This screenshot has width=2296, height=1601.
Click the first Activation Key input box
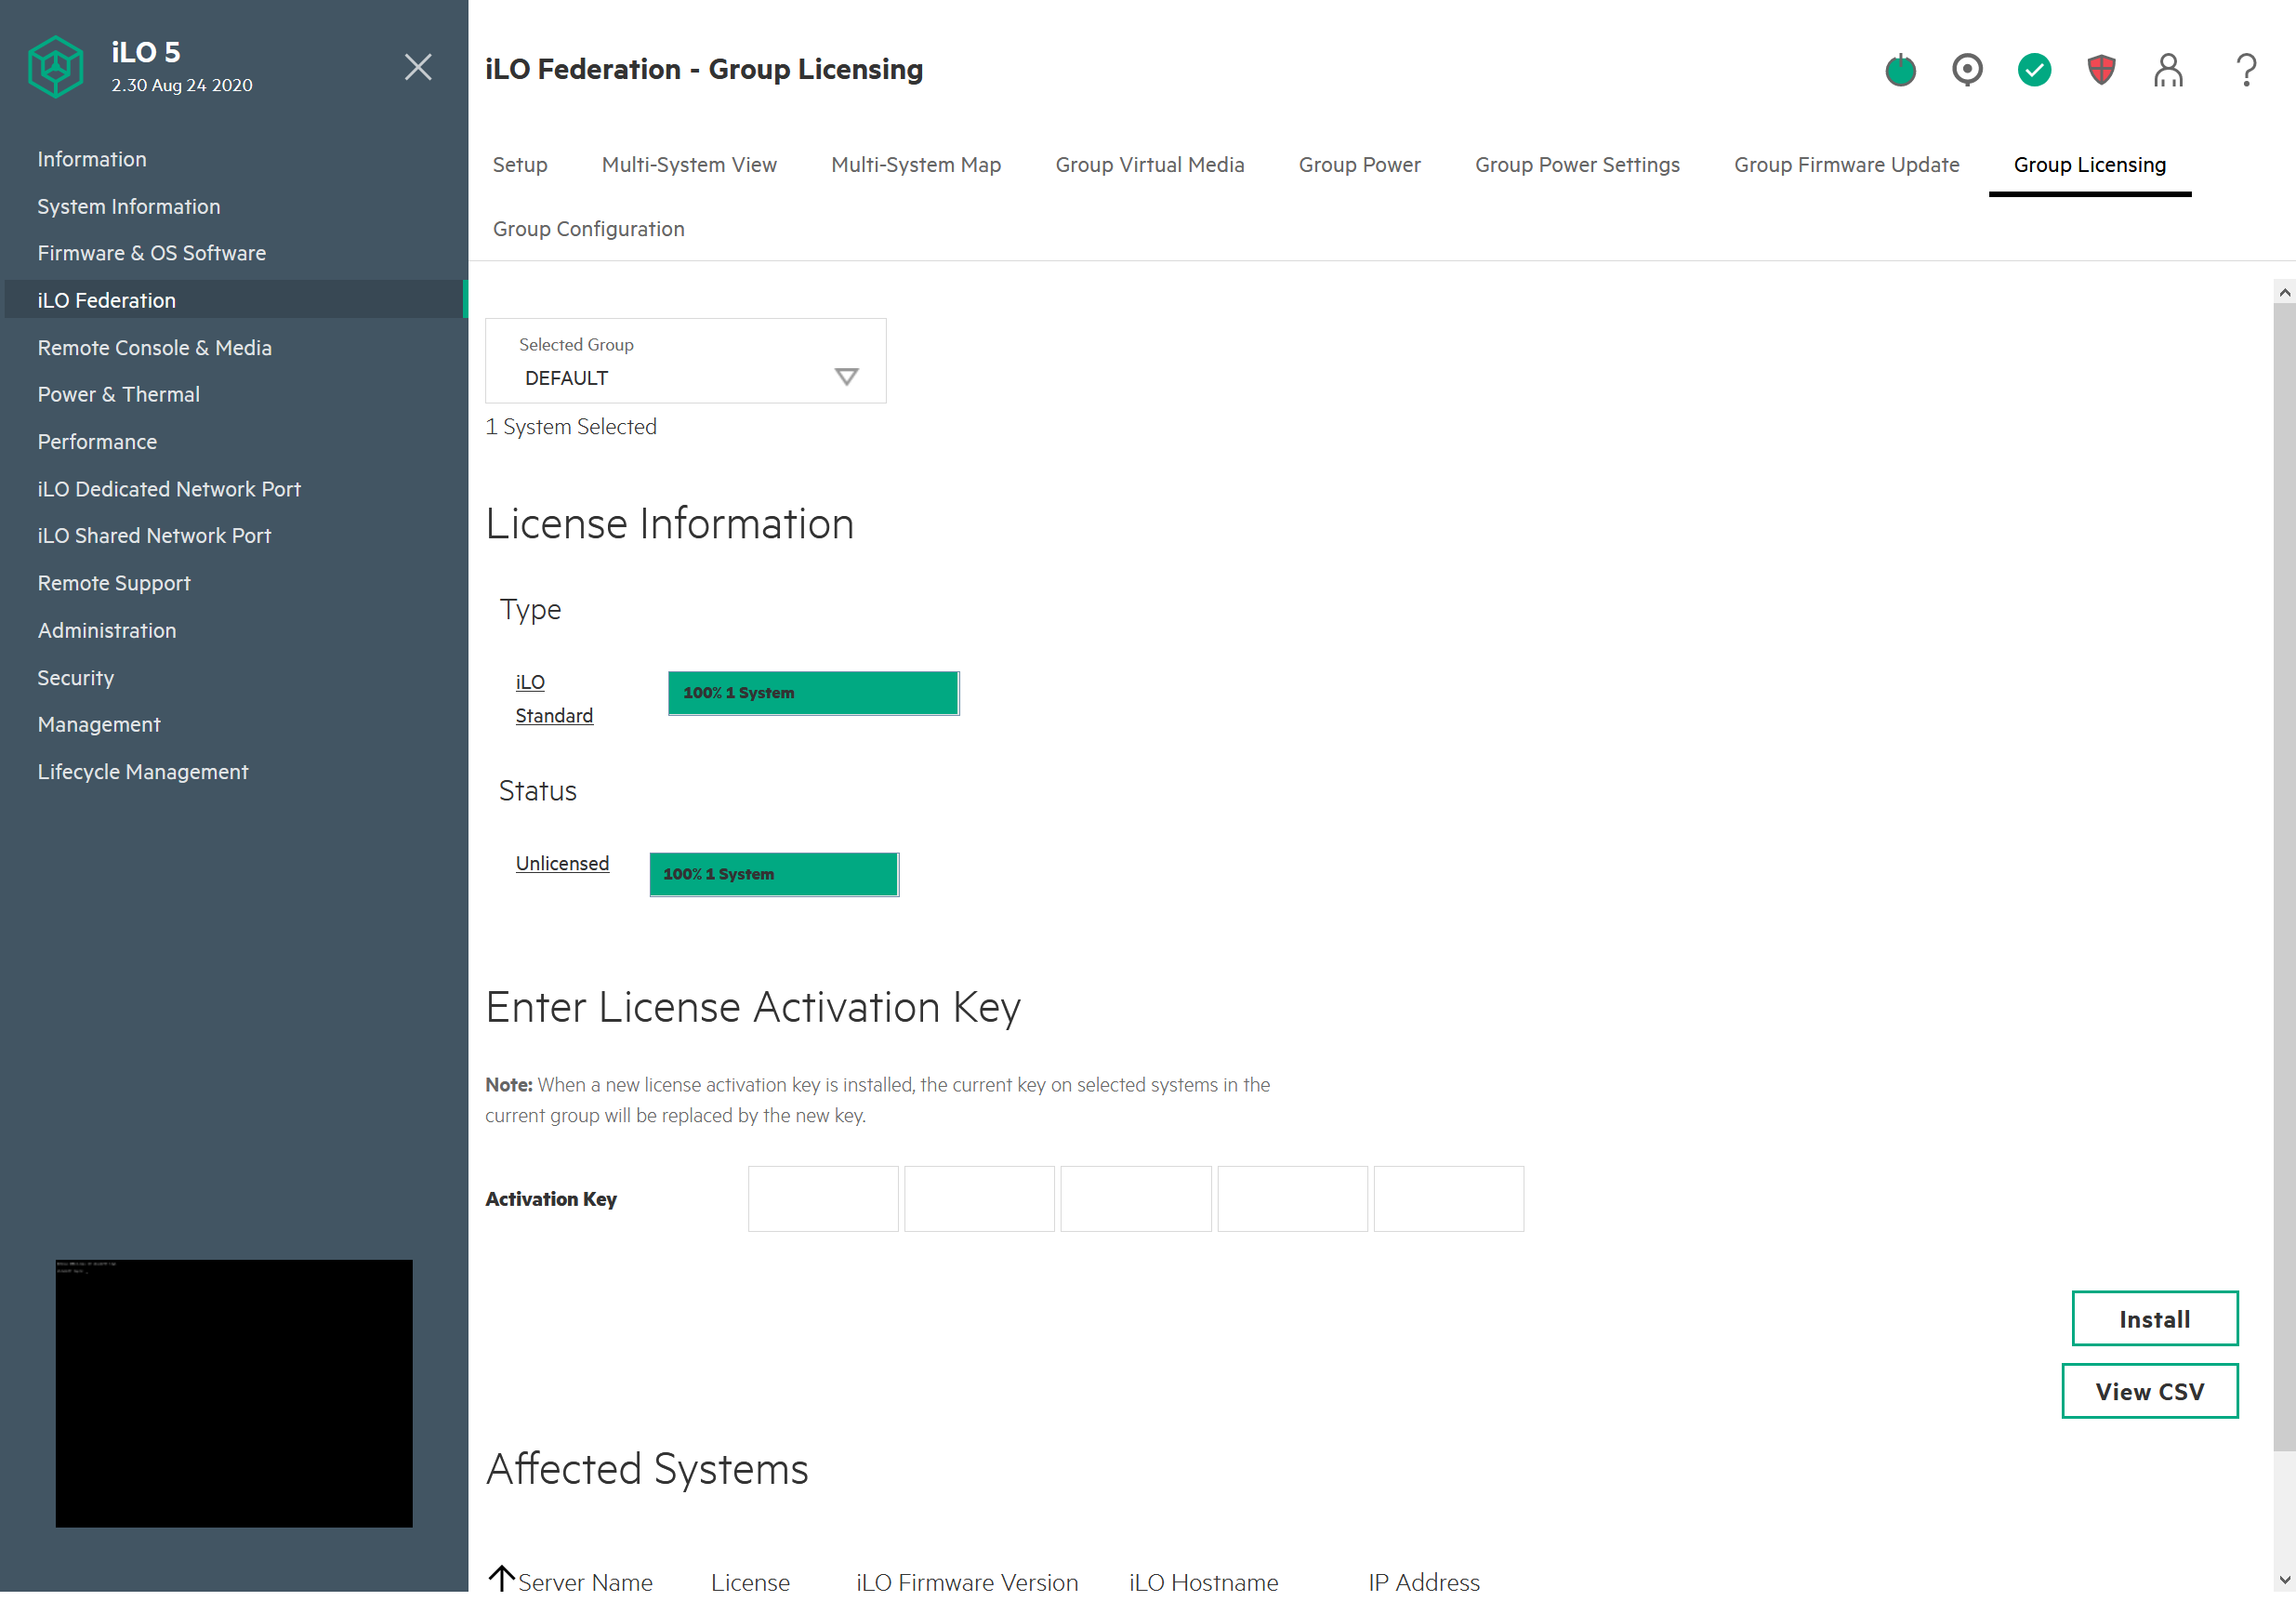(x=823, y=1198)
